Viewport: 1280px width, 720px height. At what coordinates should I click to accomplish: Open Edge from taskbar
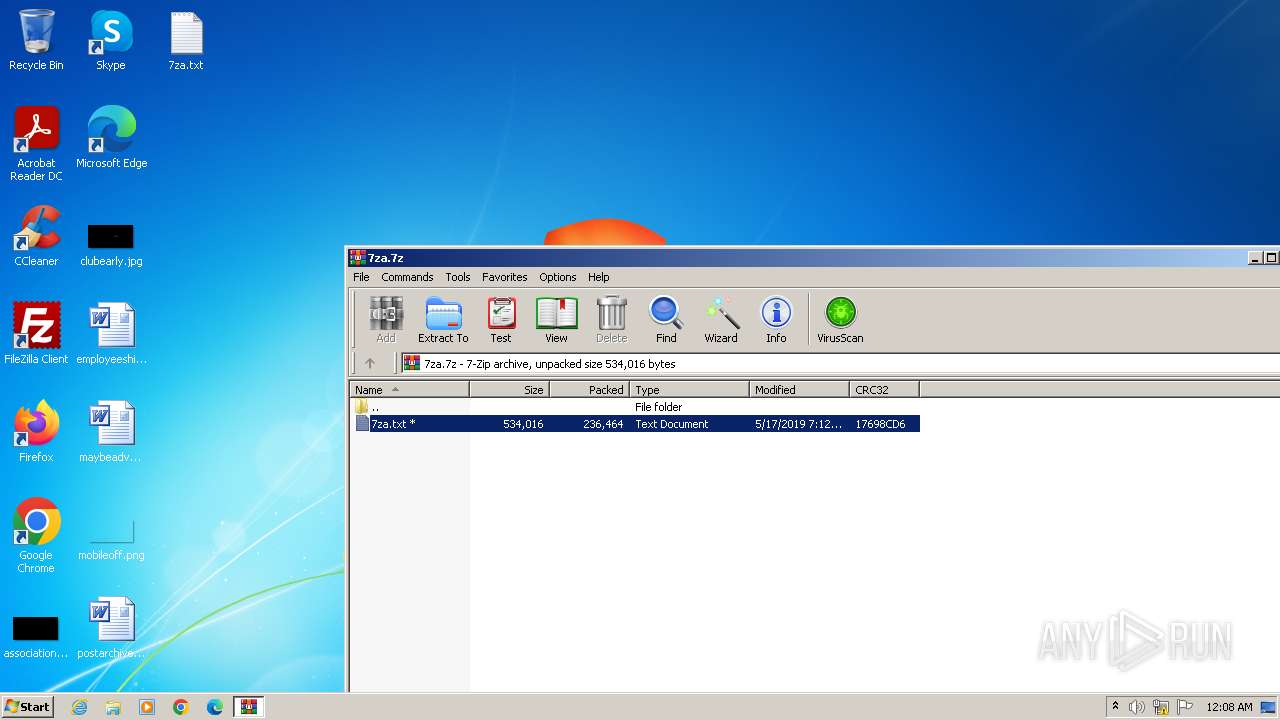tap(215, 707)
